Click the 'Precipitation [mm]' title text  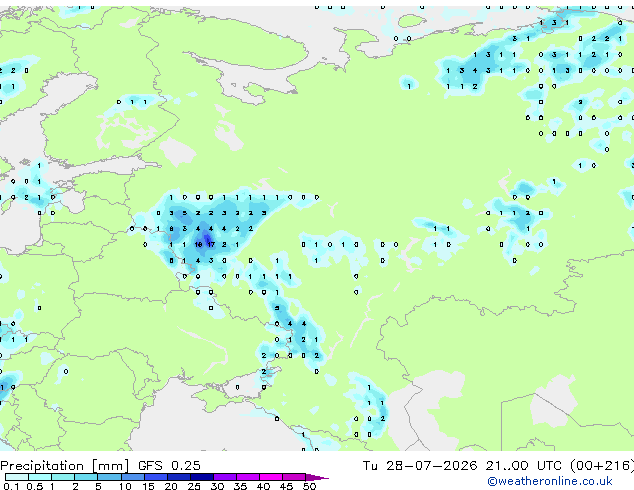coord(65,466)
